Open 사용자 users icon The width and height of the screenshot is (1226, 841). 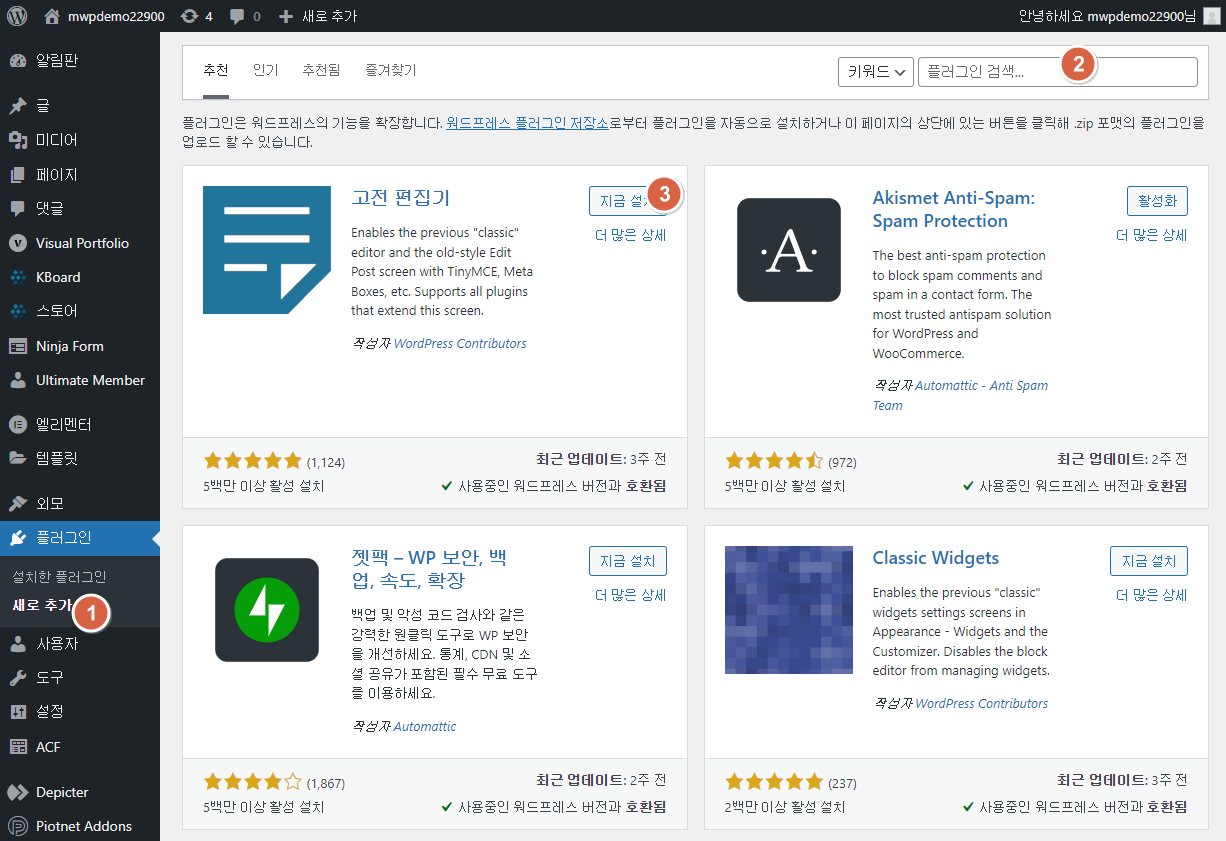click(17, 643)
